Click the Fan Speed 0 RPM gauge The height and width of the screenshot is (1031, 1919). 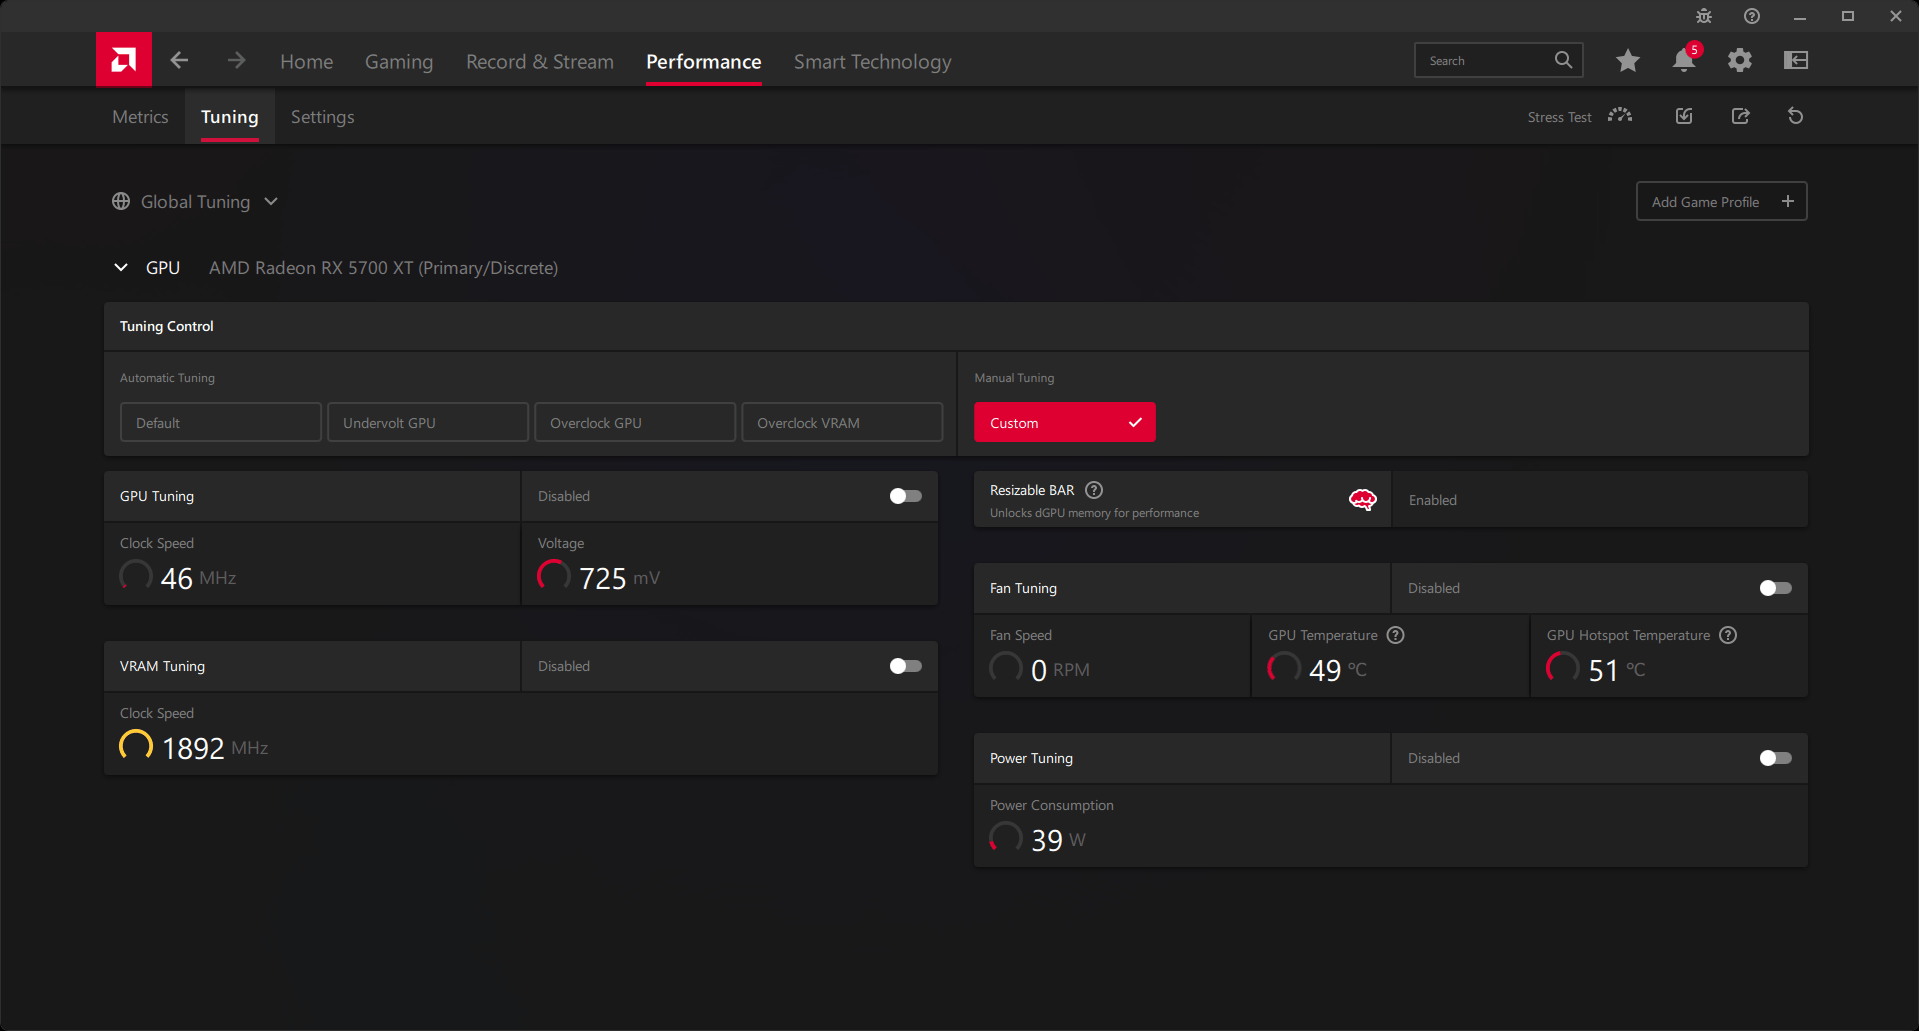(1006, 667)
